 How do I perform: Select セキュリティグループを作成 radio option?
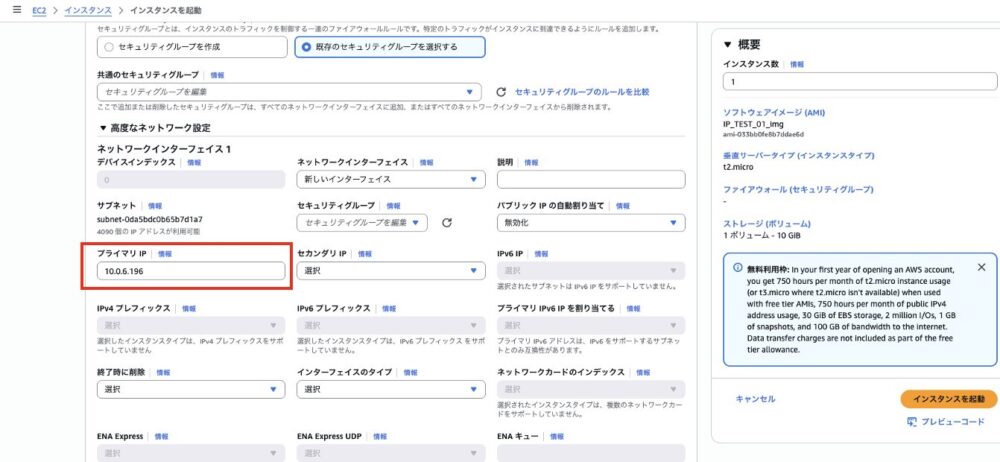point(109,46)
